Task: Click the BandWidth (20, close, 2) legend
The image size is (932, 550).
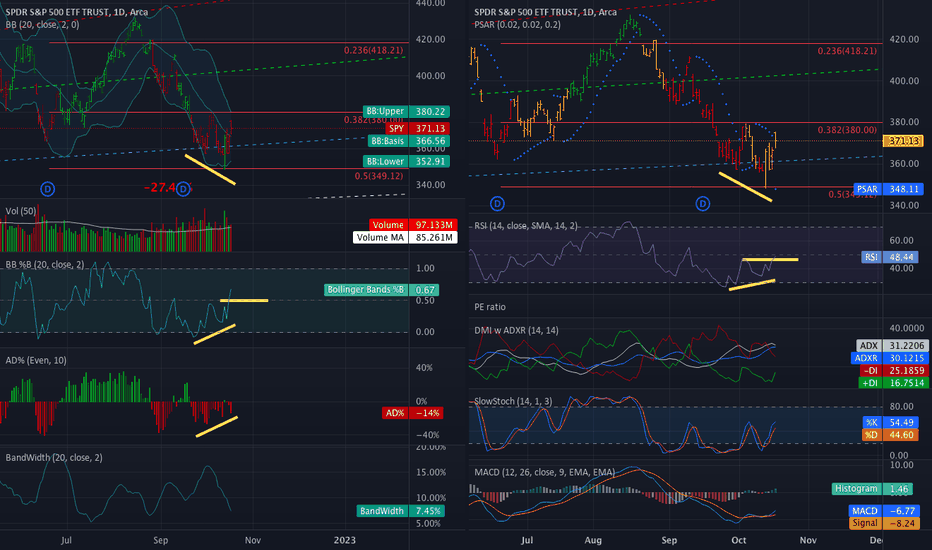Action: coord(53,458)
